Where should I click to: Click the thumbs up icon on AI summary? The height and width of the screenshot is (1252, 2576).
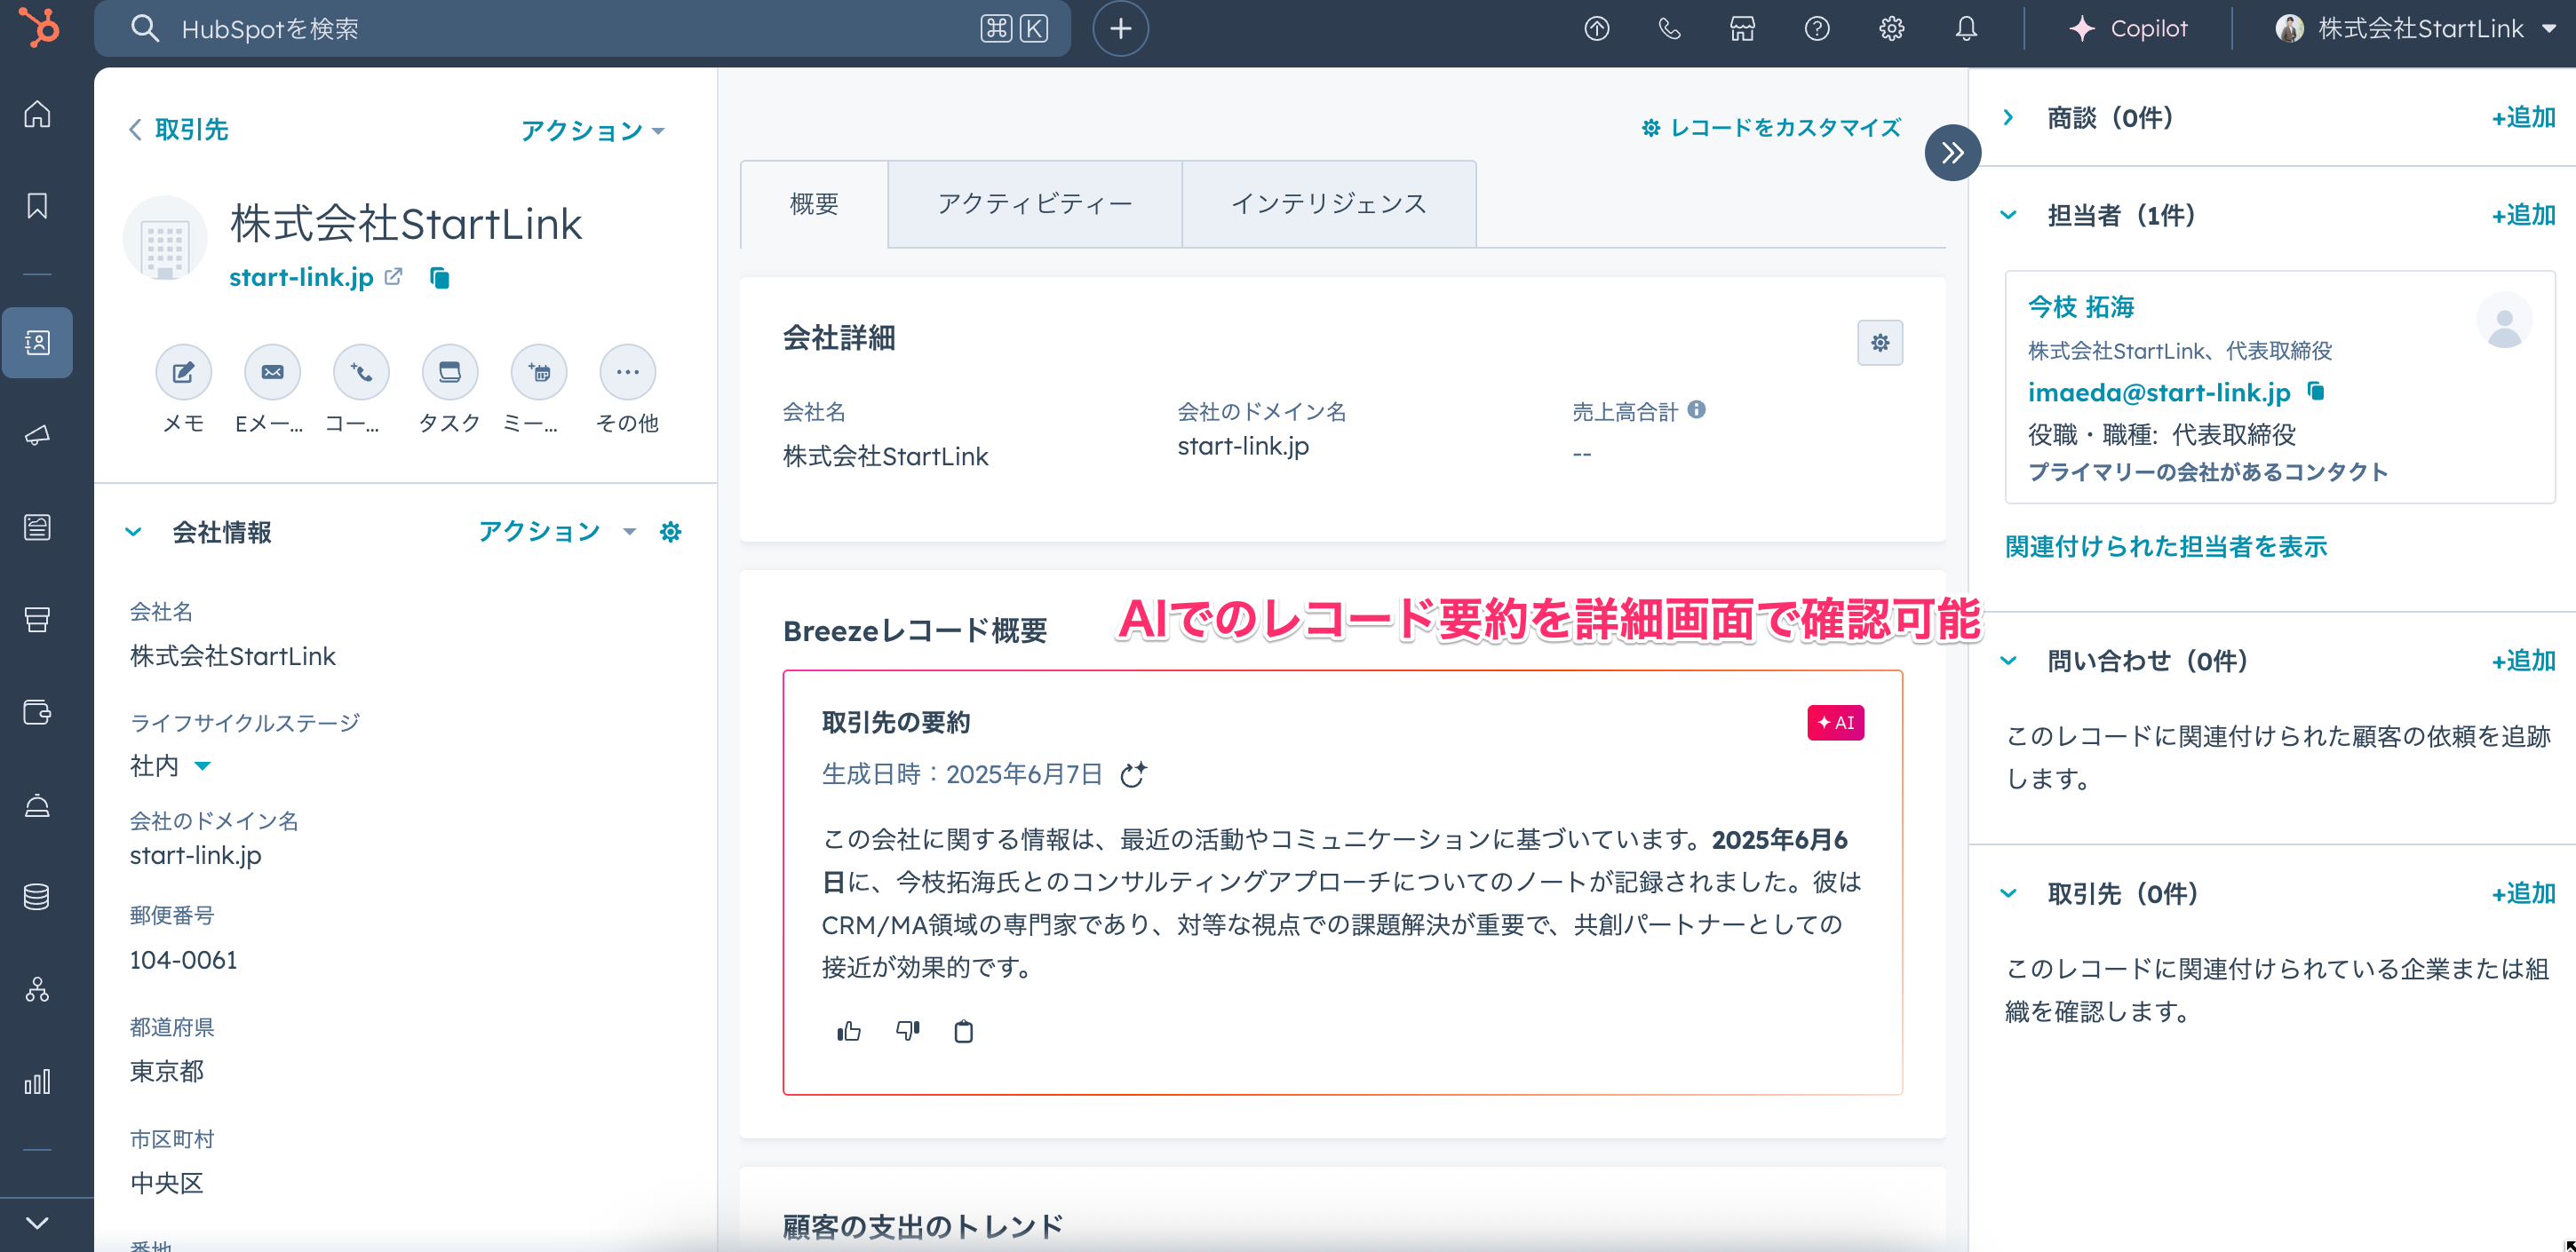tap(849, 1031)
